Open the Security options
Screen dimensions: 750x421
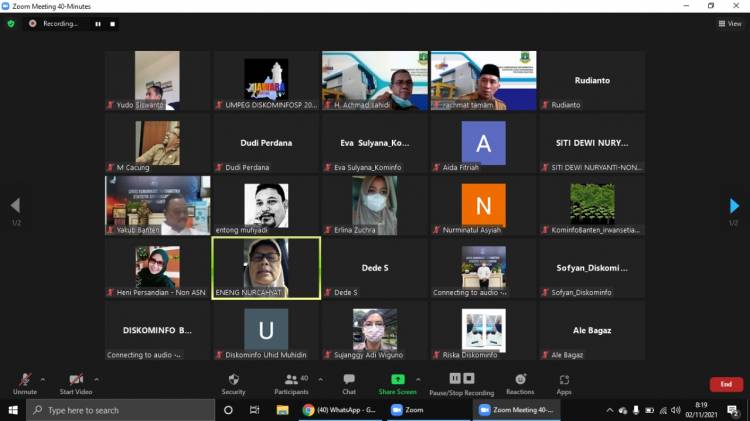233,384
